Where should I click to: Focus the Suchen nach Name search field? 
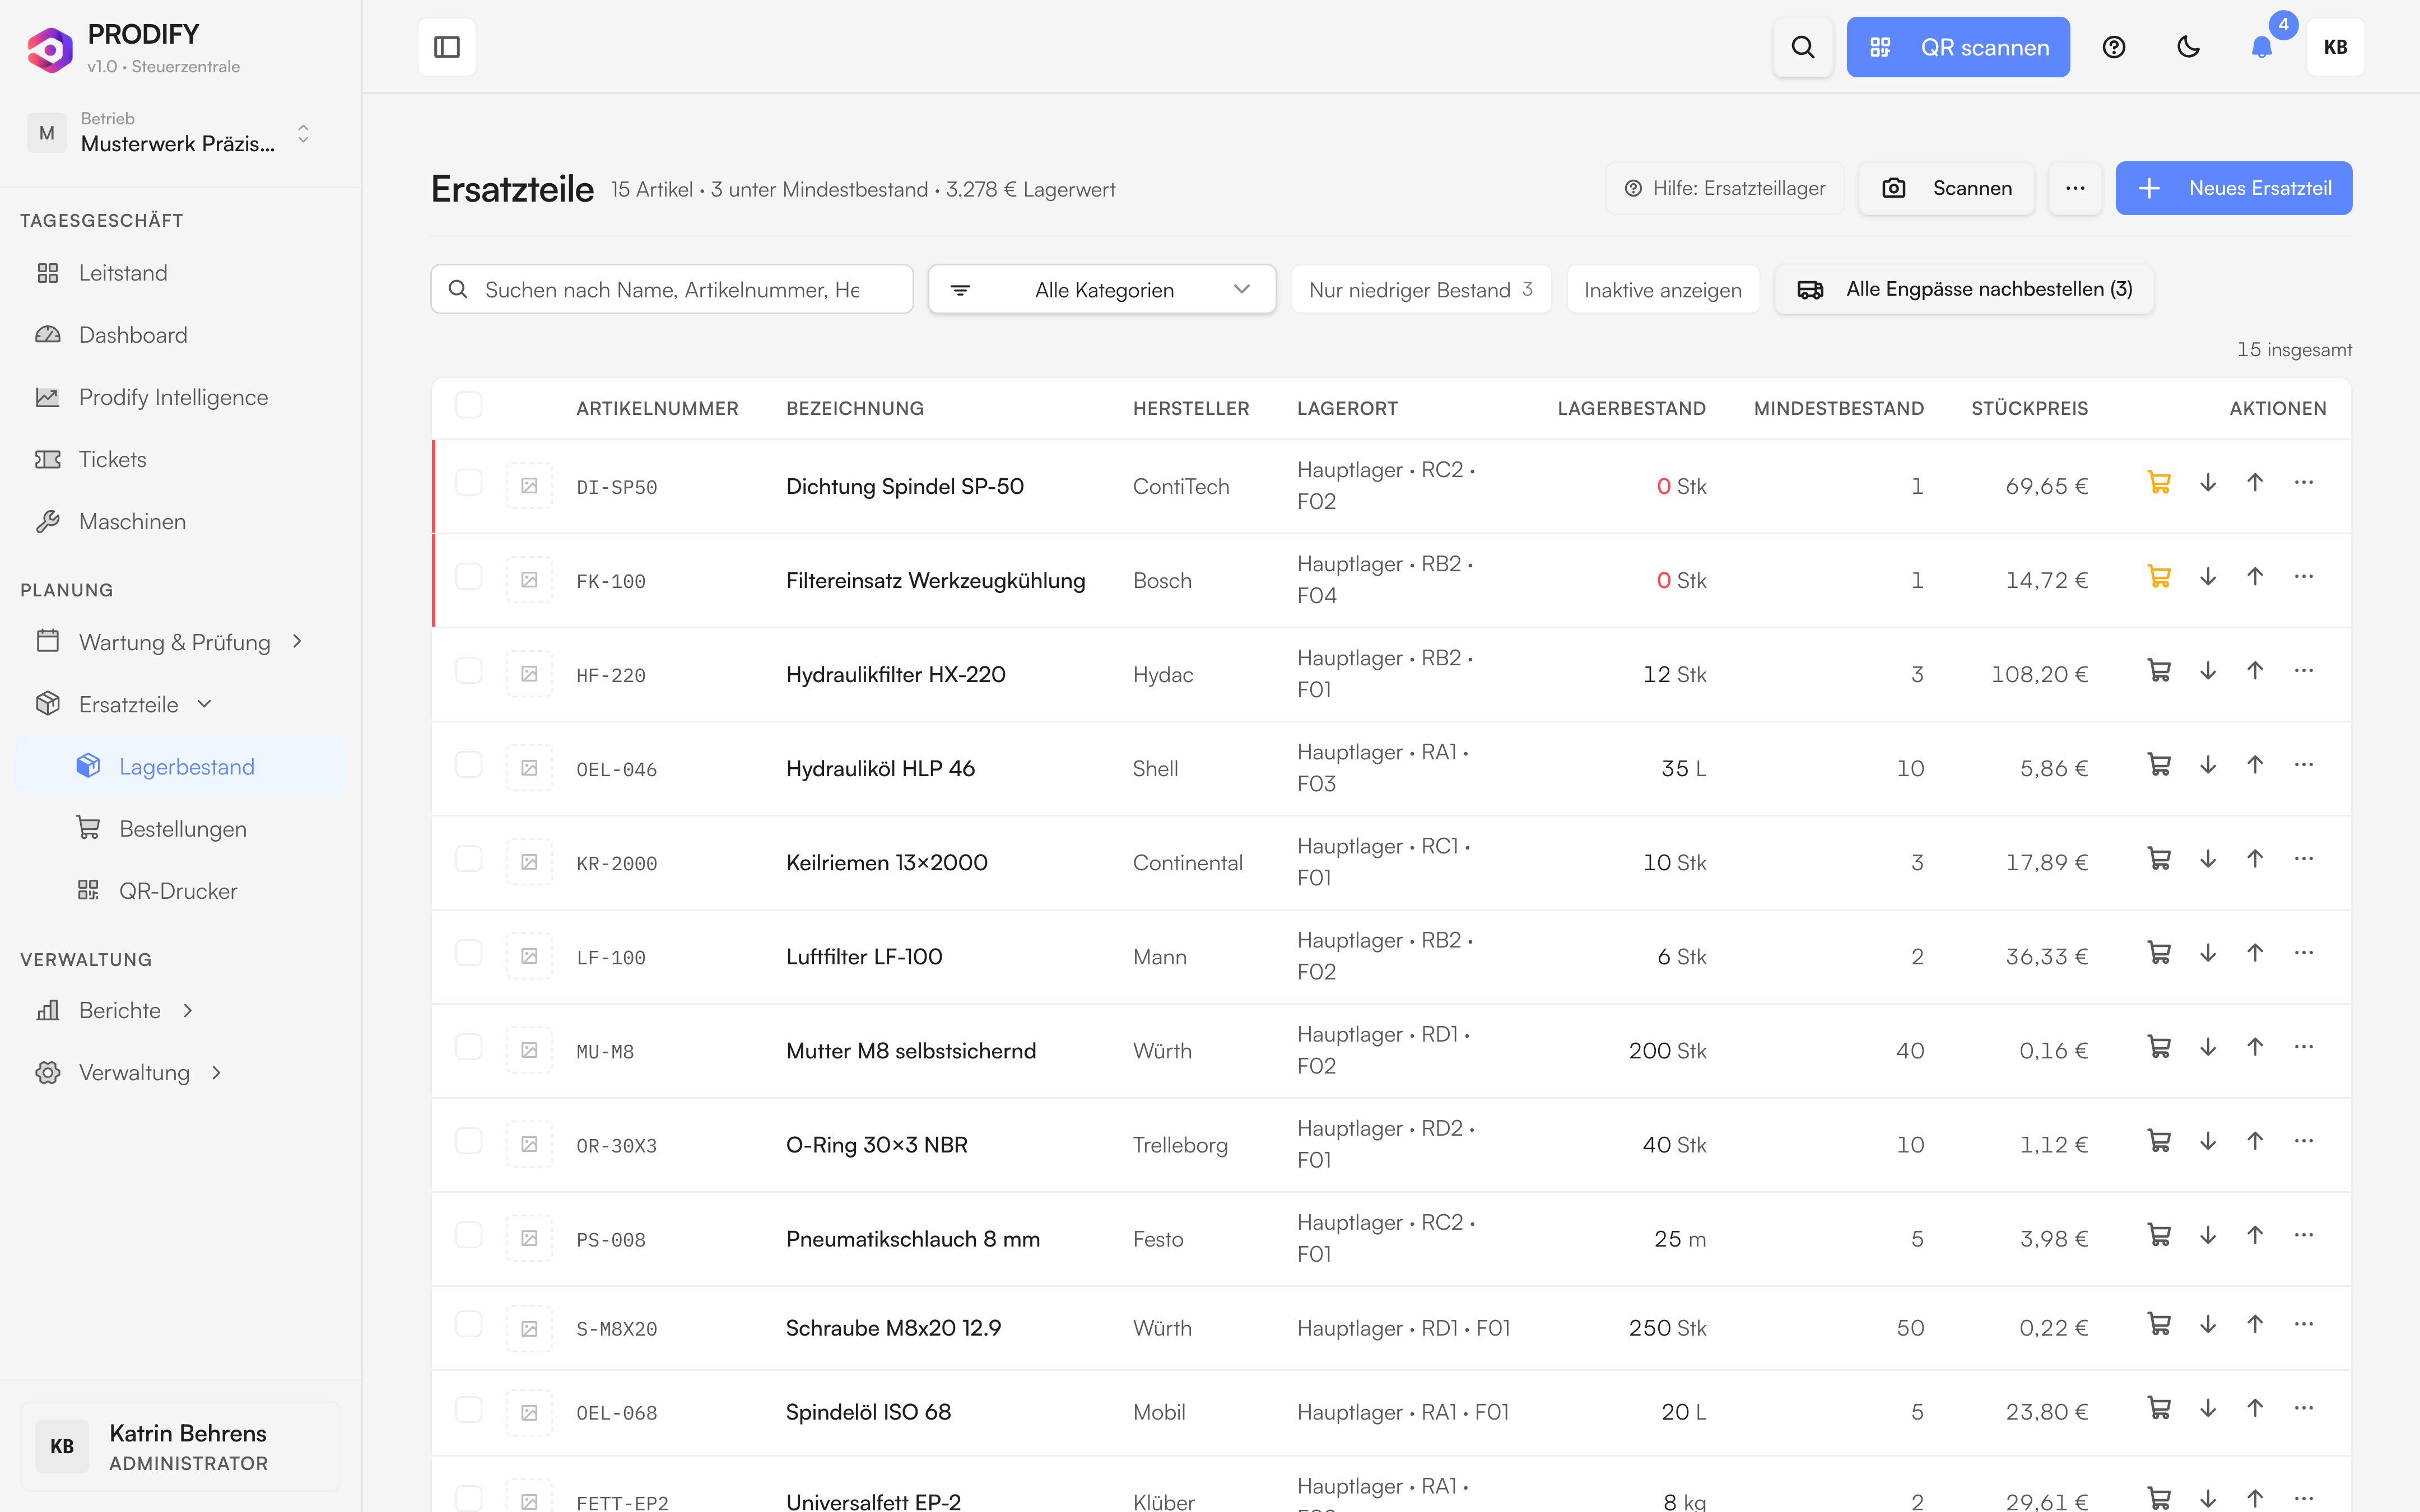pyautogui.click(x=671, y=289)
